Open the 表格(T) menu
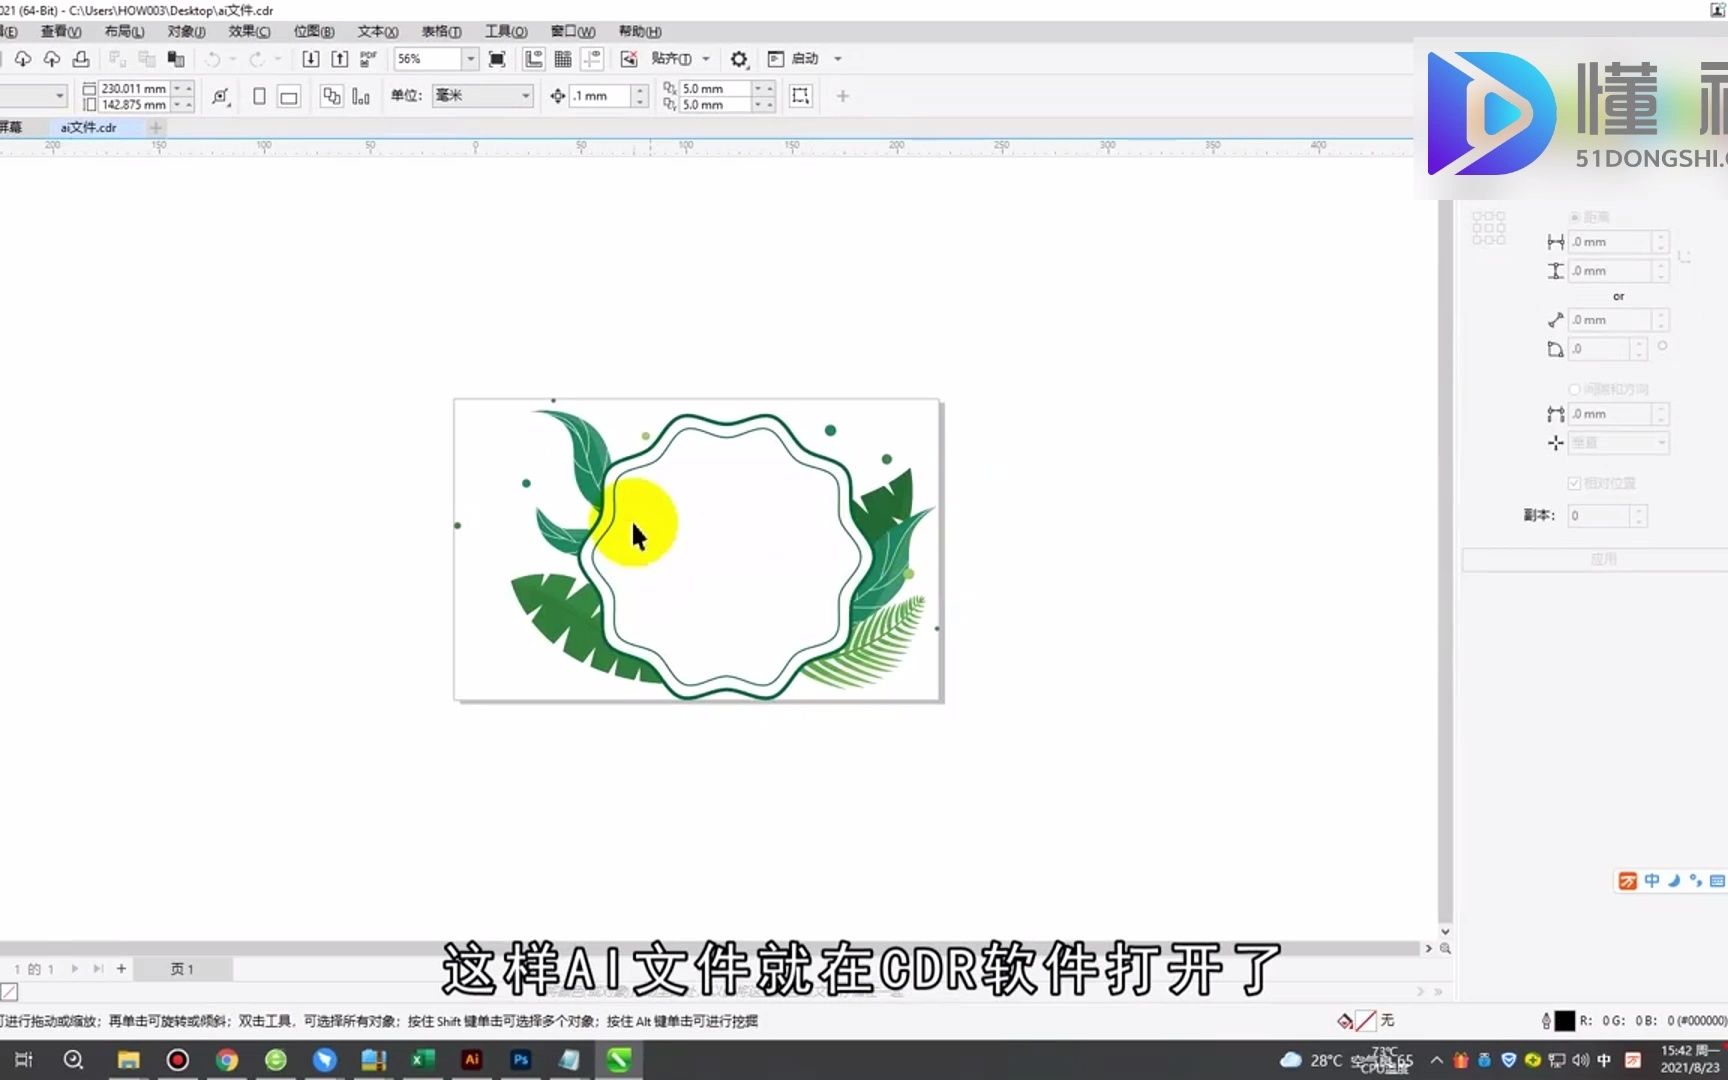The image size is (1728, 1080). coord(441,31)
